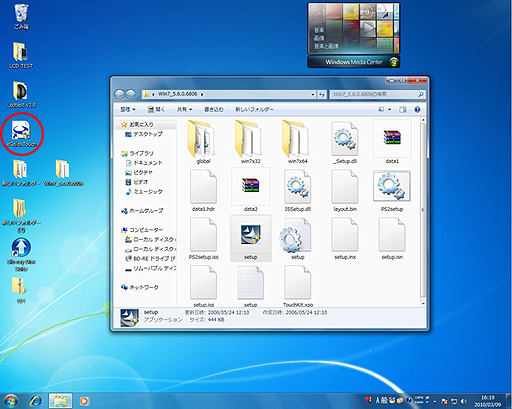Select the Lcdtest v3.6 desktop icon
This screenshot has width=512, height=409.
[x=21, y=95]
